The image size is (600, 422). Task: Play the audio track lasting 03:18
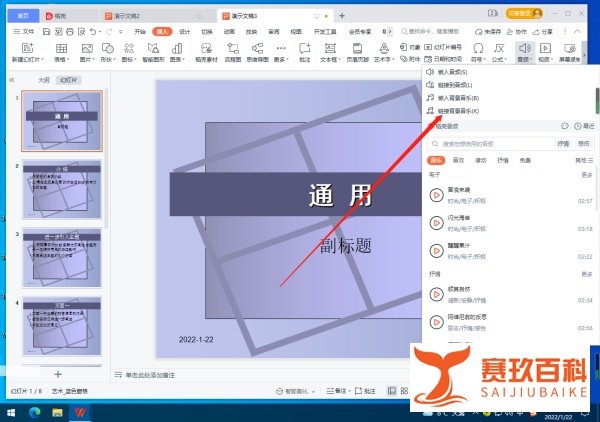pyautogui.click(x=436, y=223)
